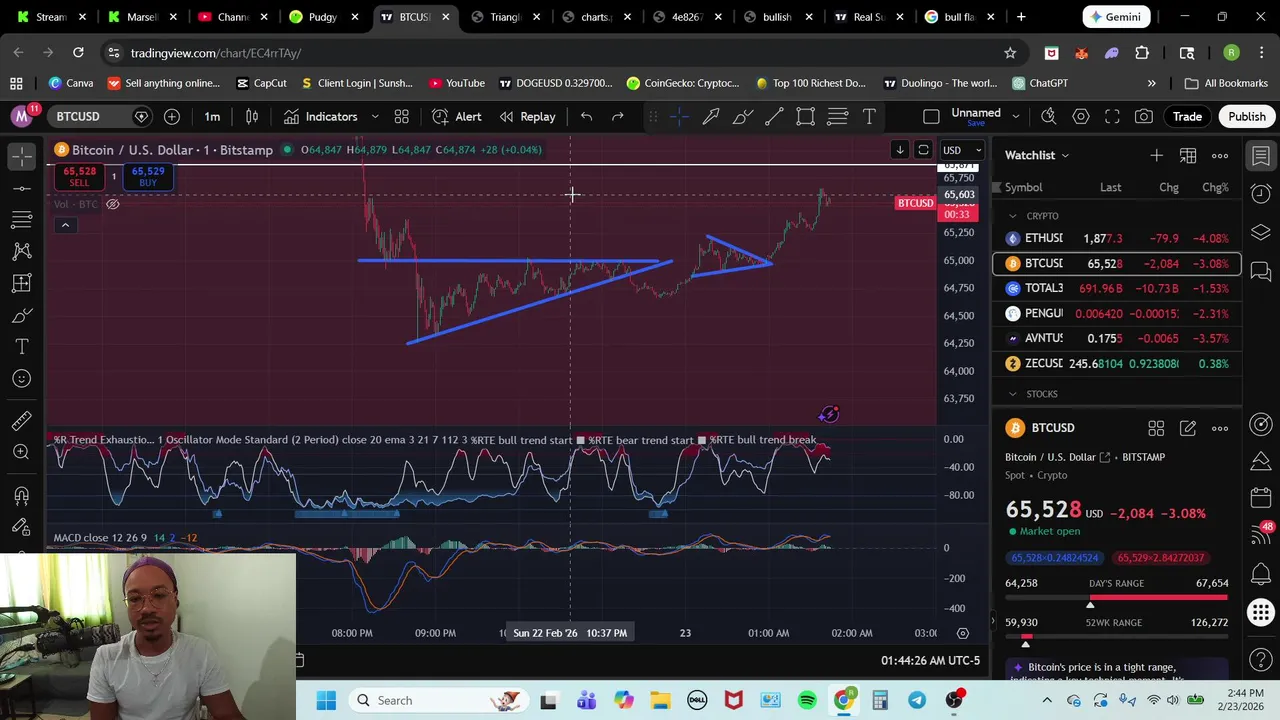The height and width of the screenshot is (720, 1280).
Task: Select the crosshair cursor tool in left sidebar
Action: click(21, 156)
